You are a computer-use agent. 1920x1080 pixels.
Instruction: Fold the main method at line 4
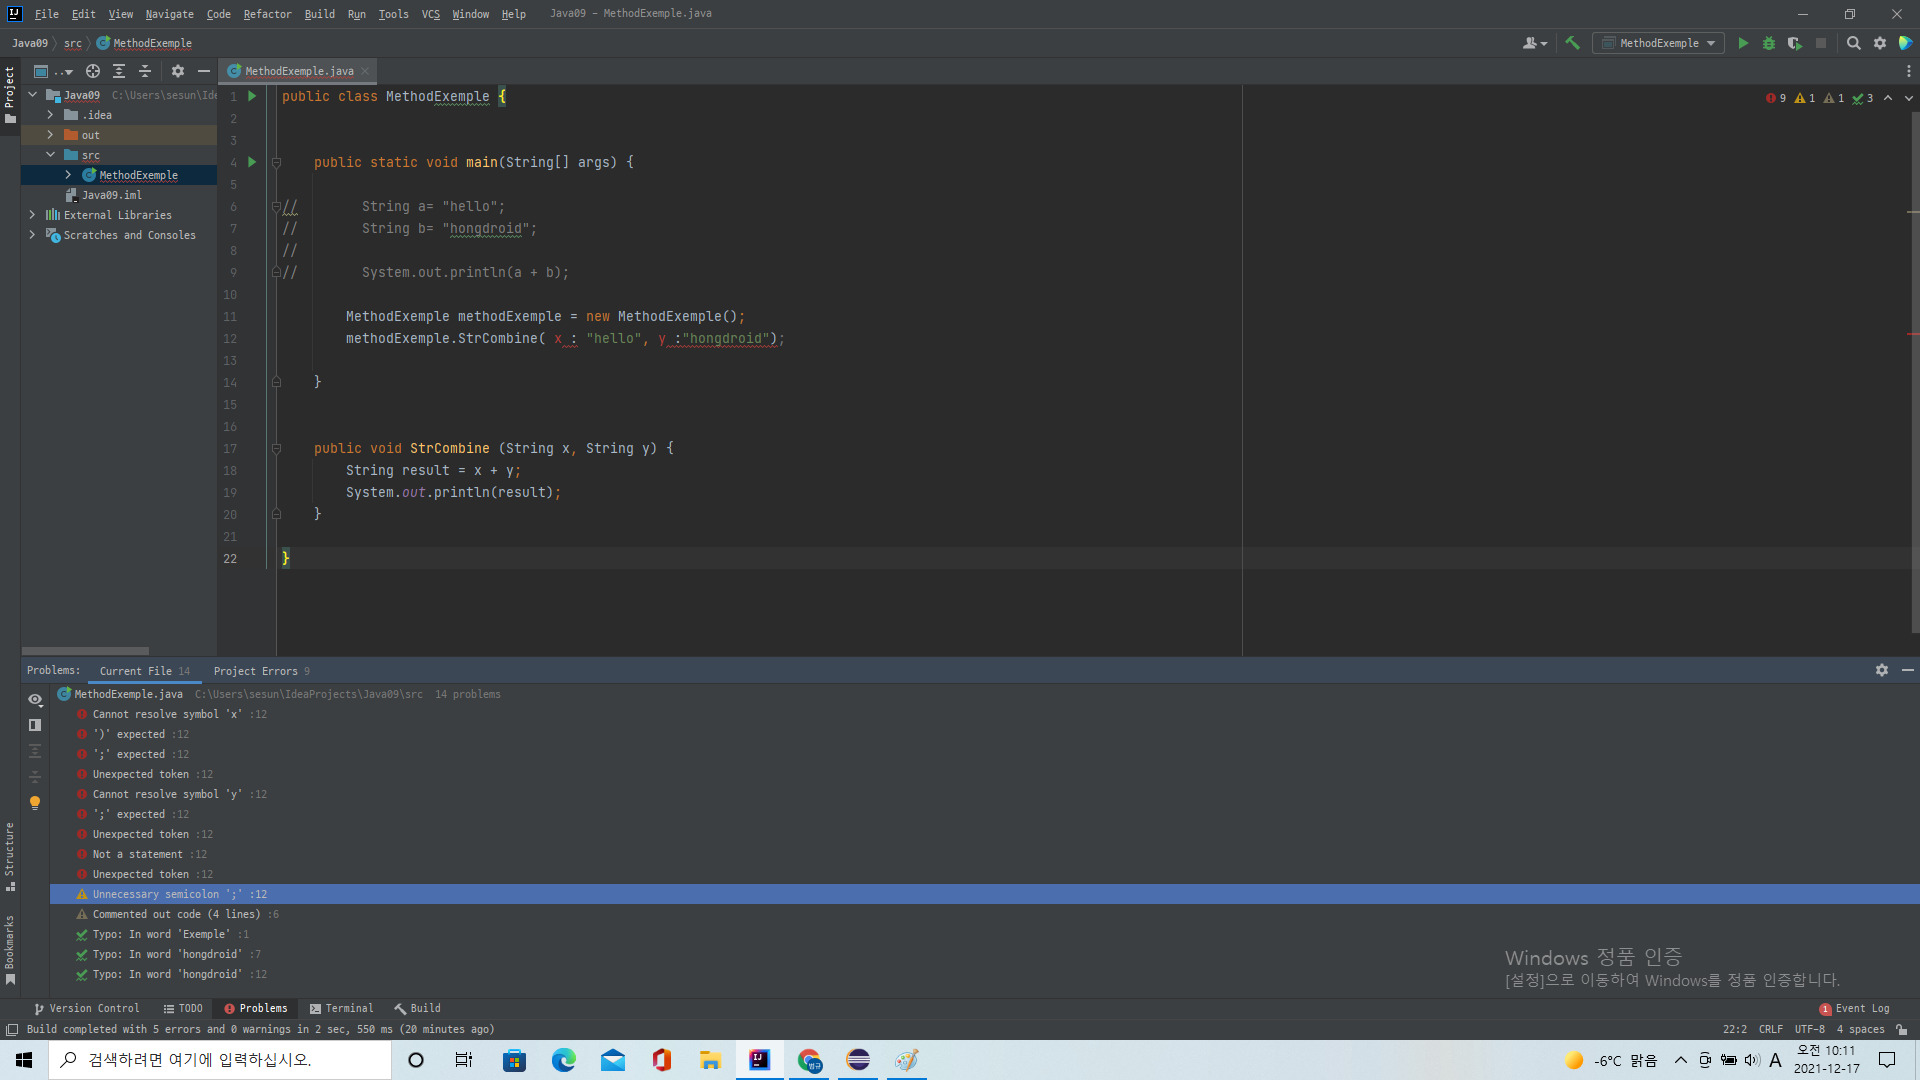[277, 162]
